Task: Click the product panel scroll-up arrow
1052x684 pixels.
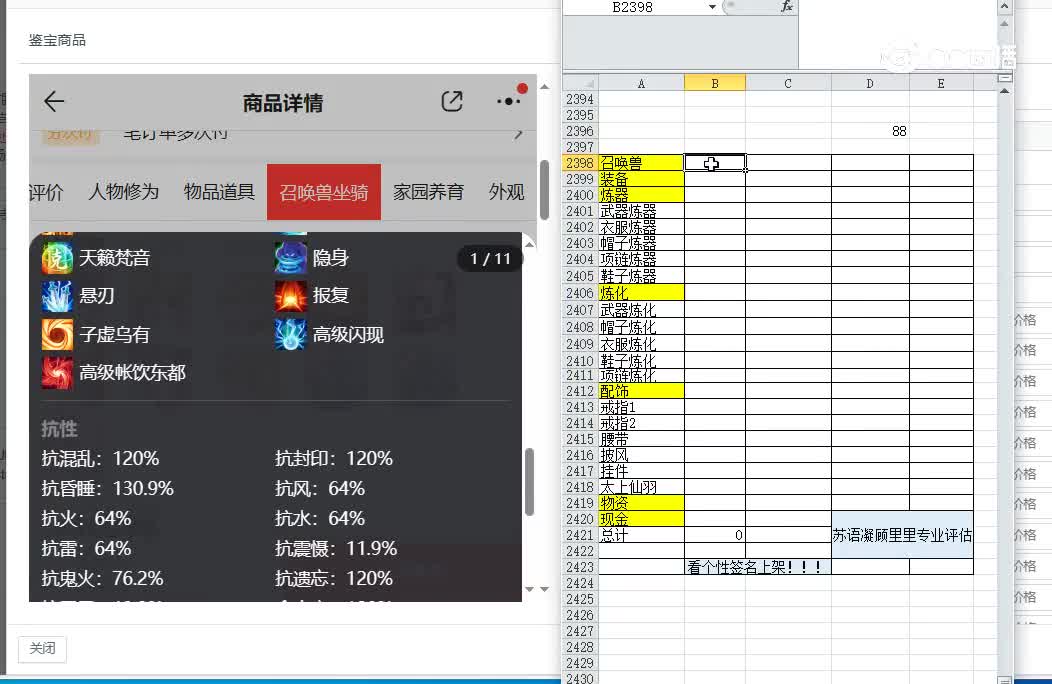Action: point(545,87)
